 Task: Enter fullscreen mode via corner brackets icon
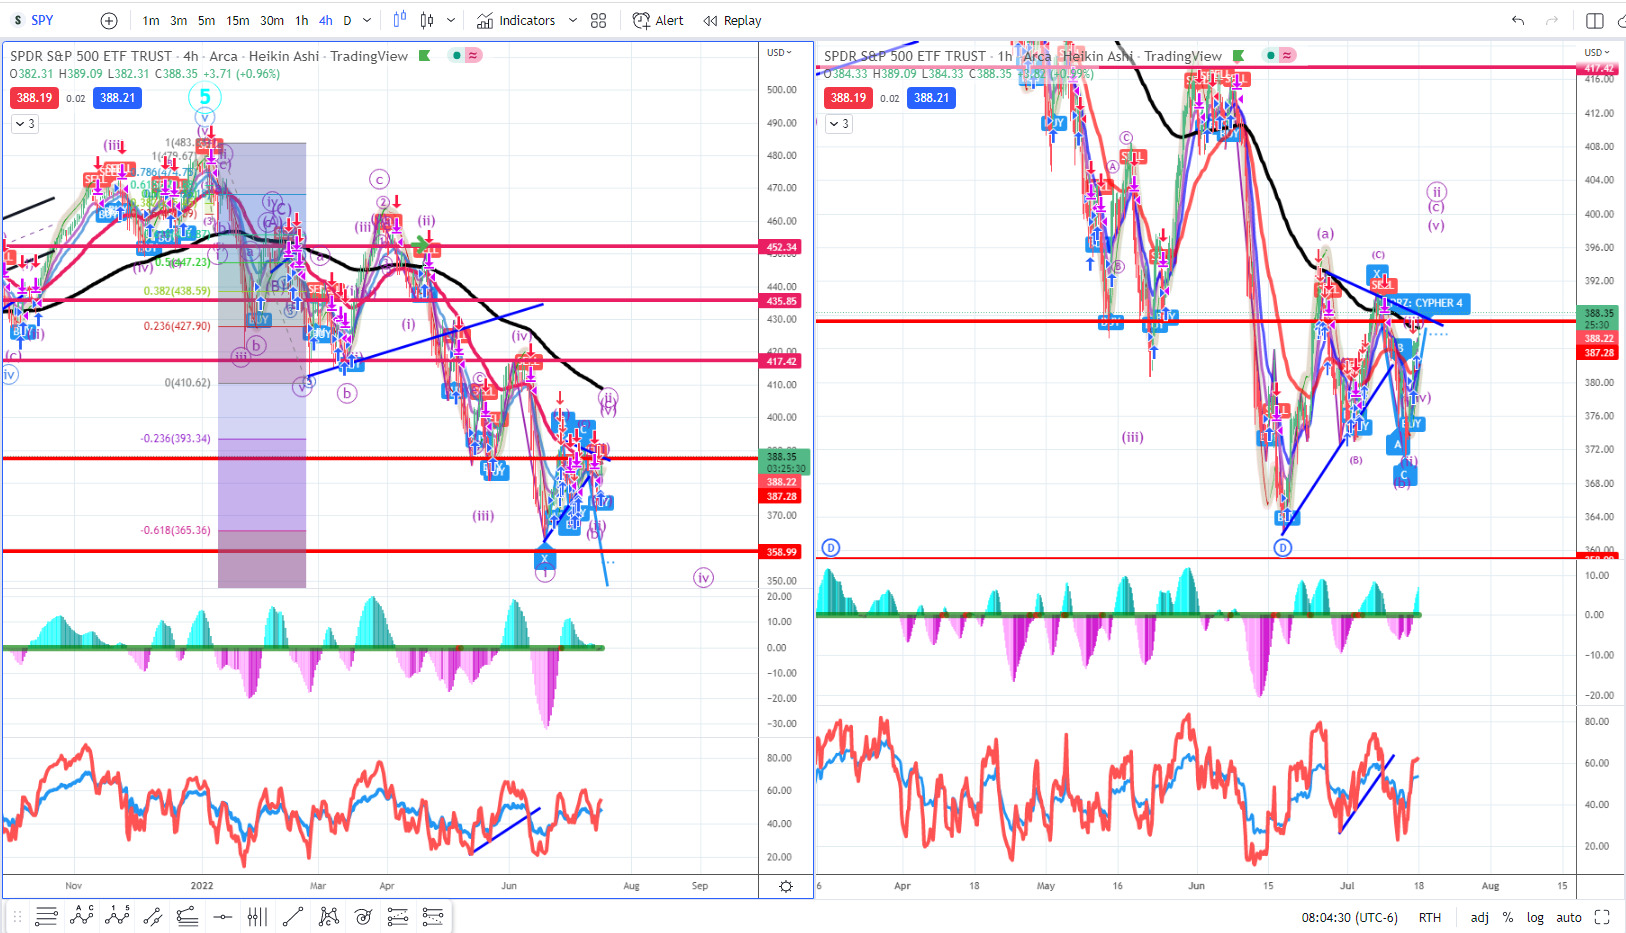pyautogui.click(x=1602, y=917)
